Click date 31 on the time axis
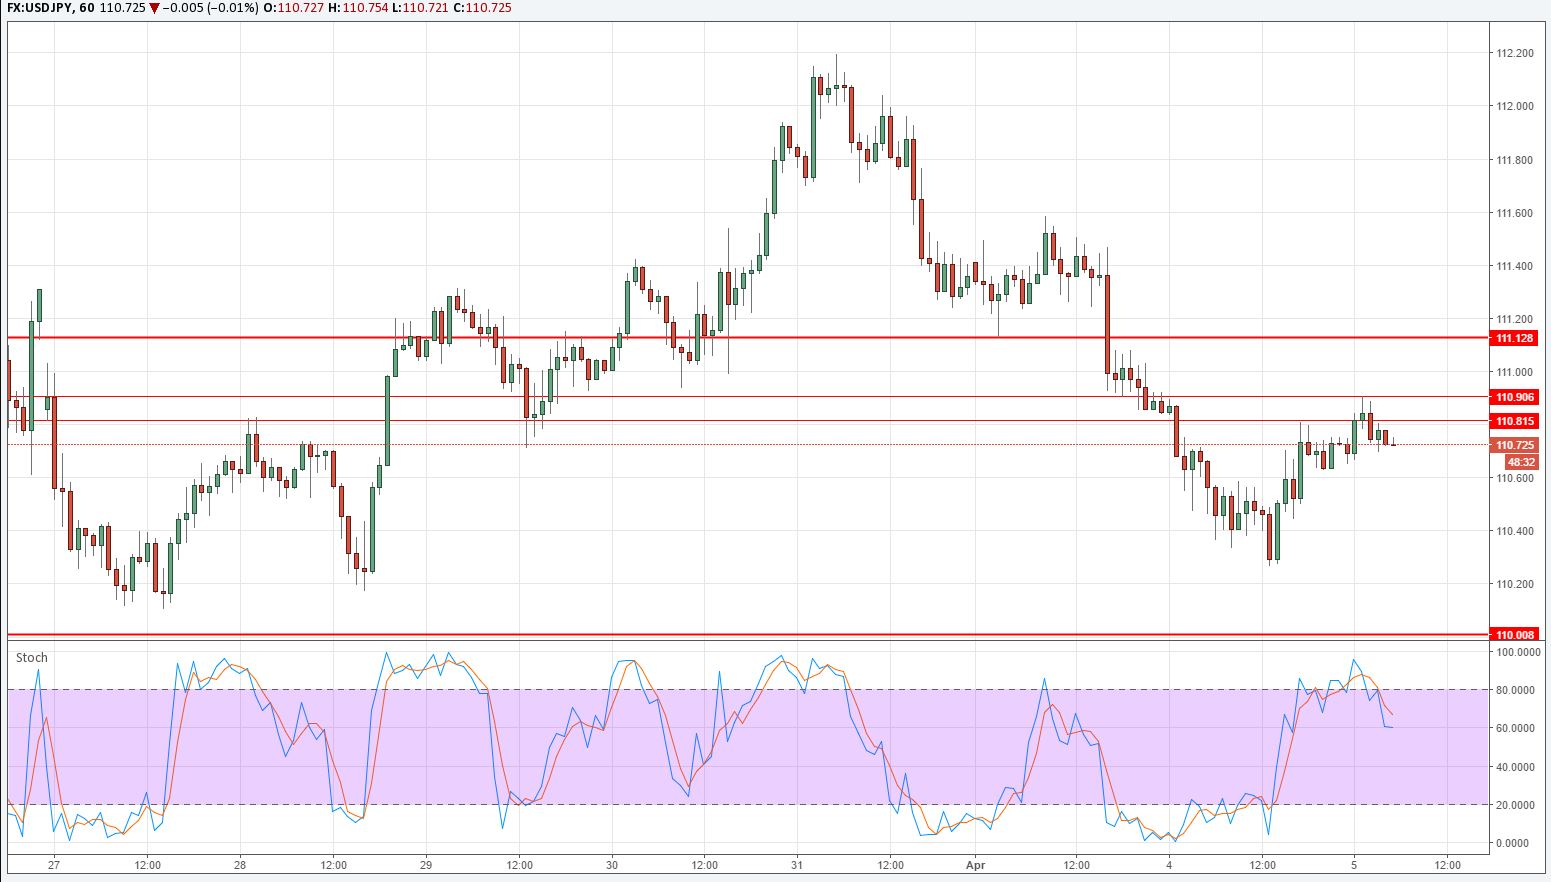1551x882 pixels. point(797,865)
